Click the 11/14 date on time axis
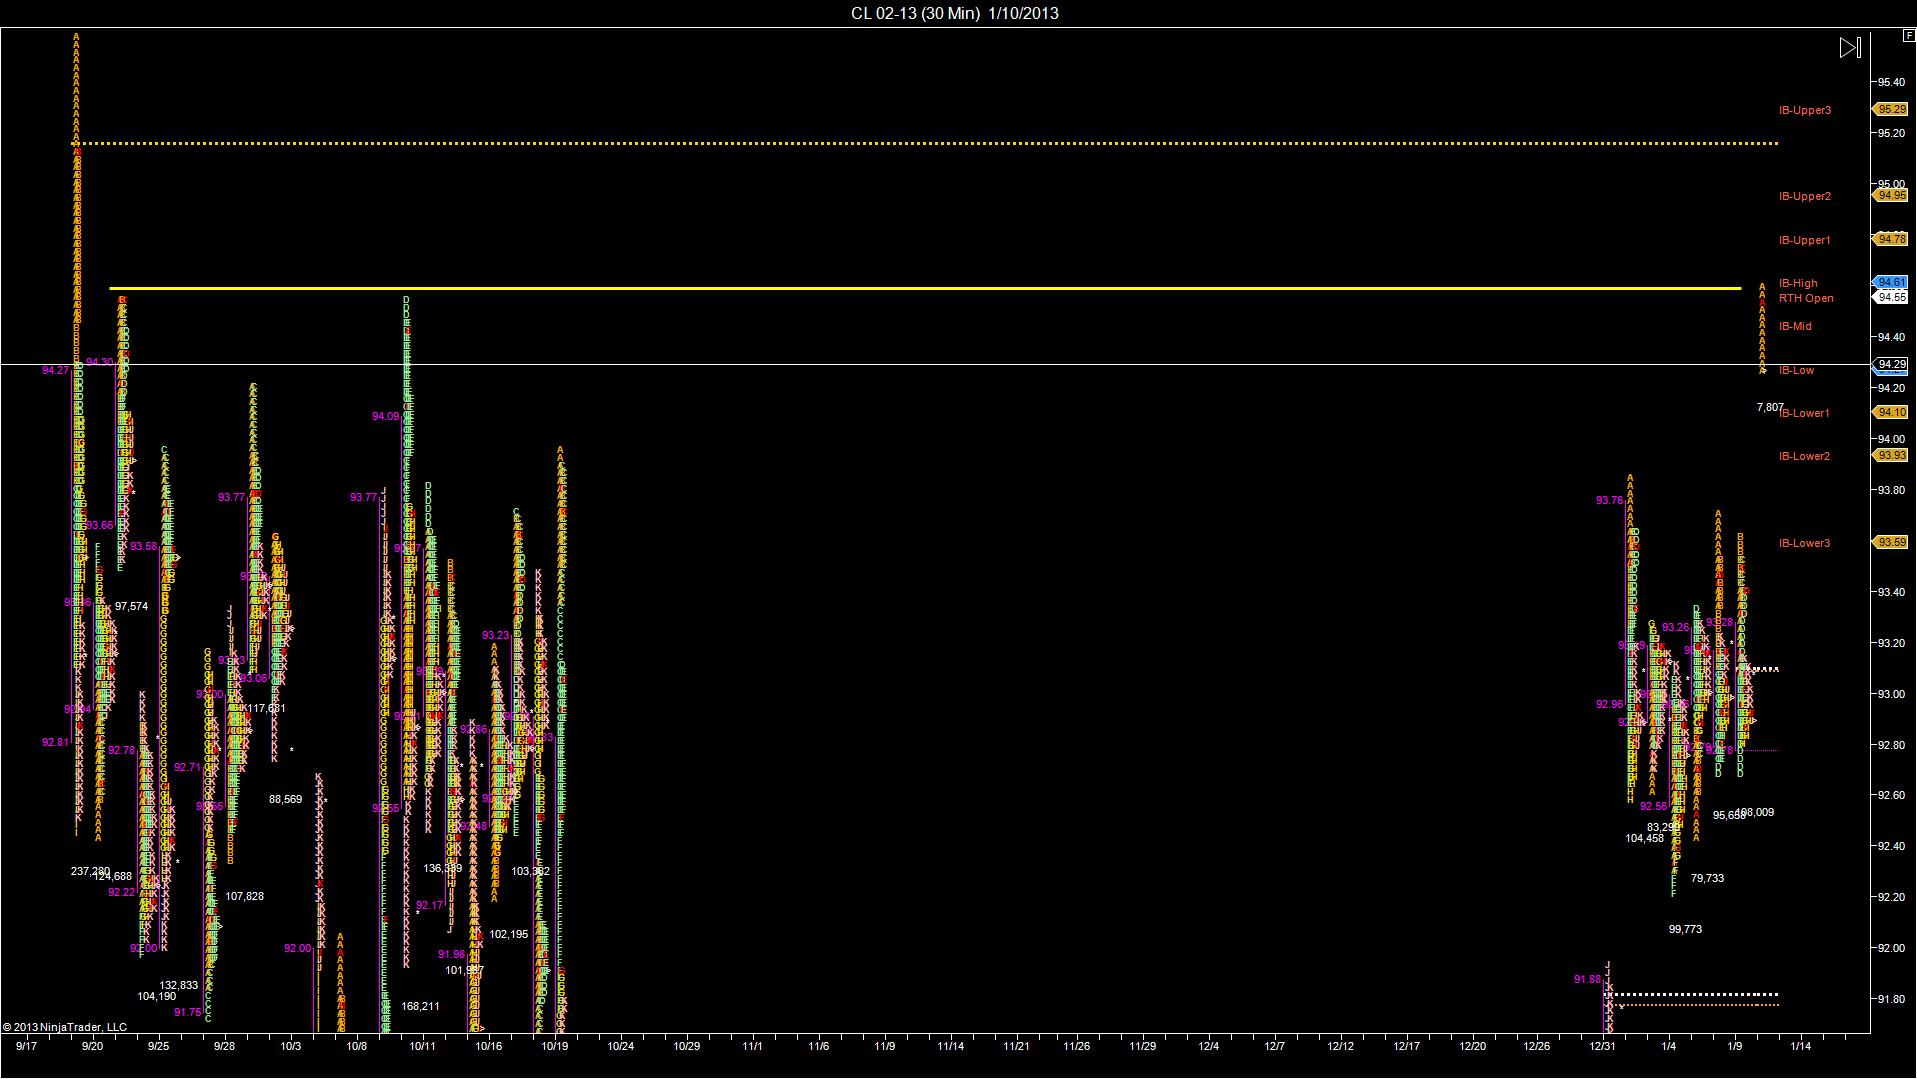Screen dimensions: 1917x1079 click(x=951, y=1046)
